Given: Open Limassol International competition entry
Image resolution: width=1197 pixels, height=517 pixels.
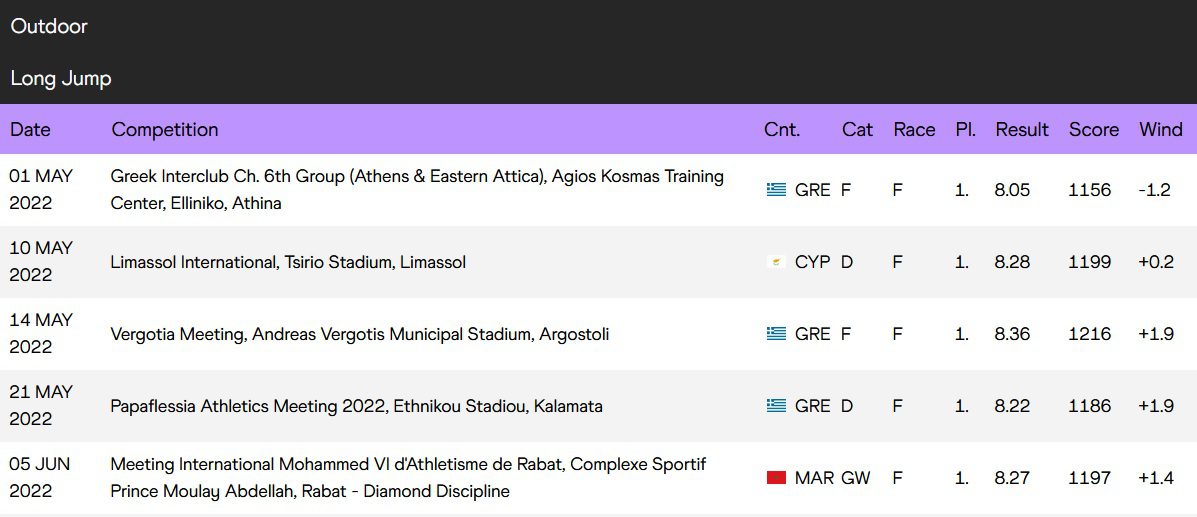Looking at the screenshot, I should pos(288,262).
